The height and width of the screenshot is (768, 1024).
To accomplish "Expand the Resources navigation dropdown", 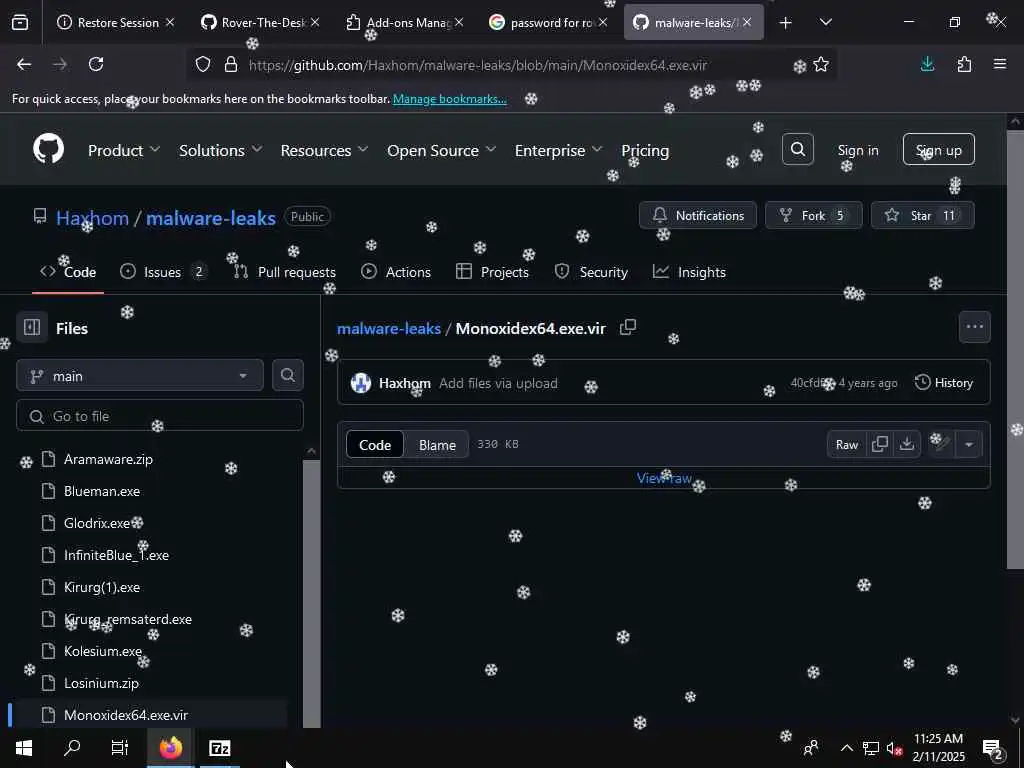I will click(x=324, y=150).
